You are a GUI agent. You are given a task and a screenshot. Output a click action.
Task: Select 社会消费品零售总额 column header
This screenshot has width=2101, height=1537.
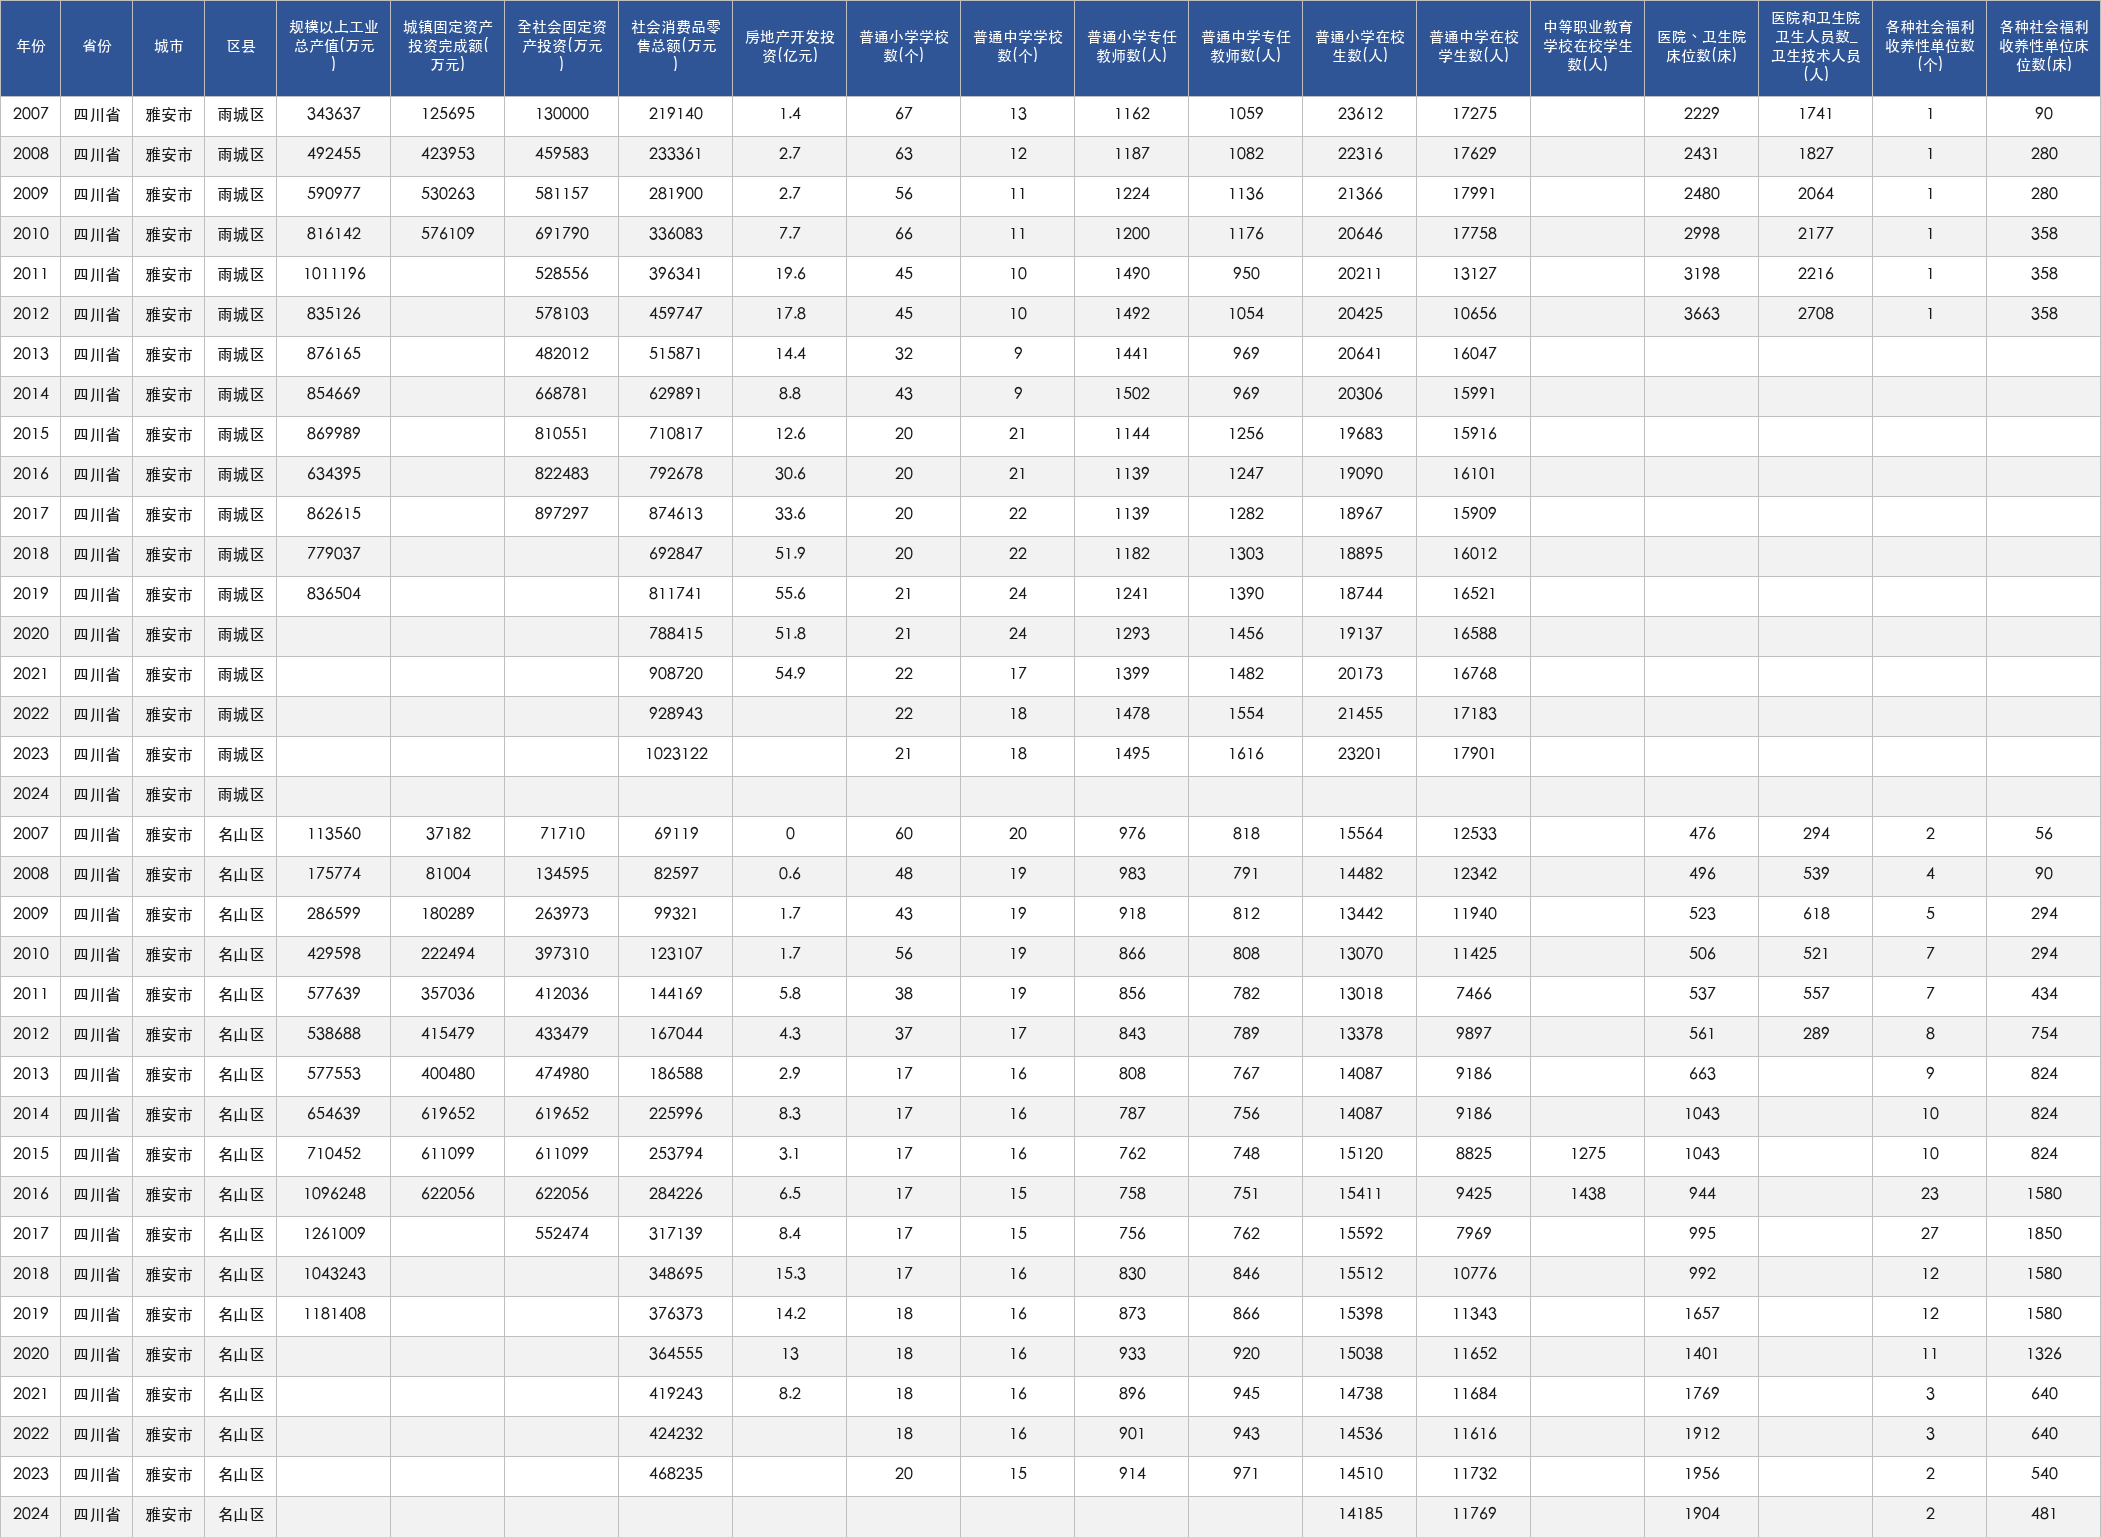[x=676, y=47]
